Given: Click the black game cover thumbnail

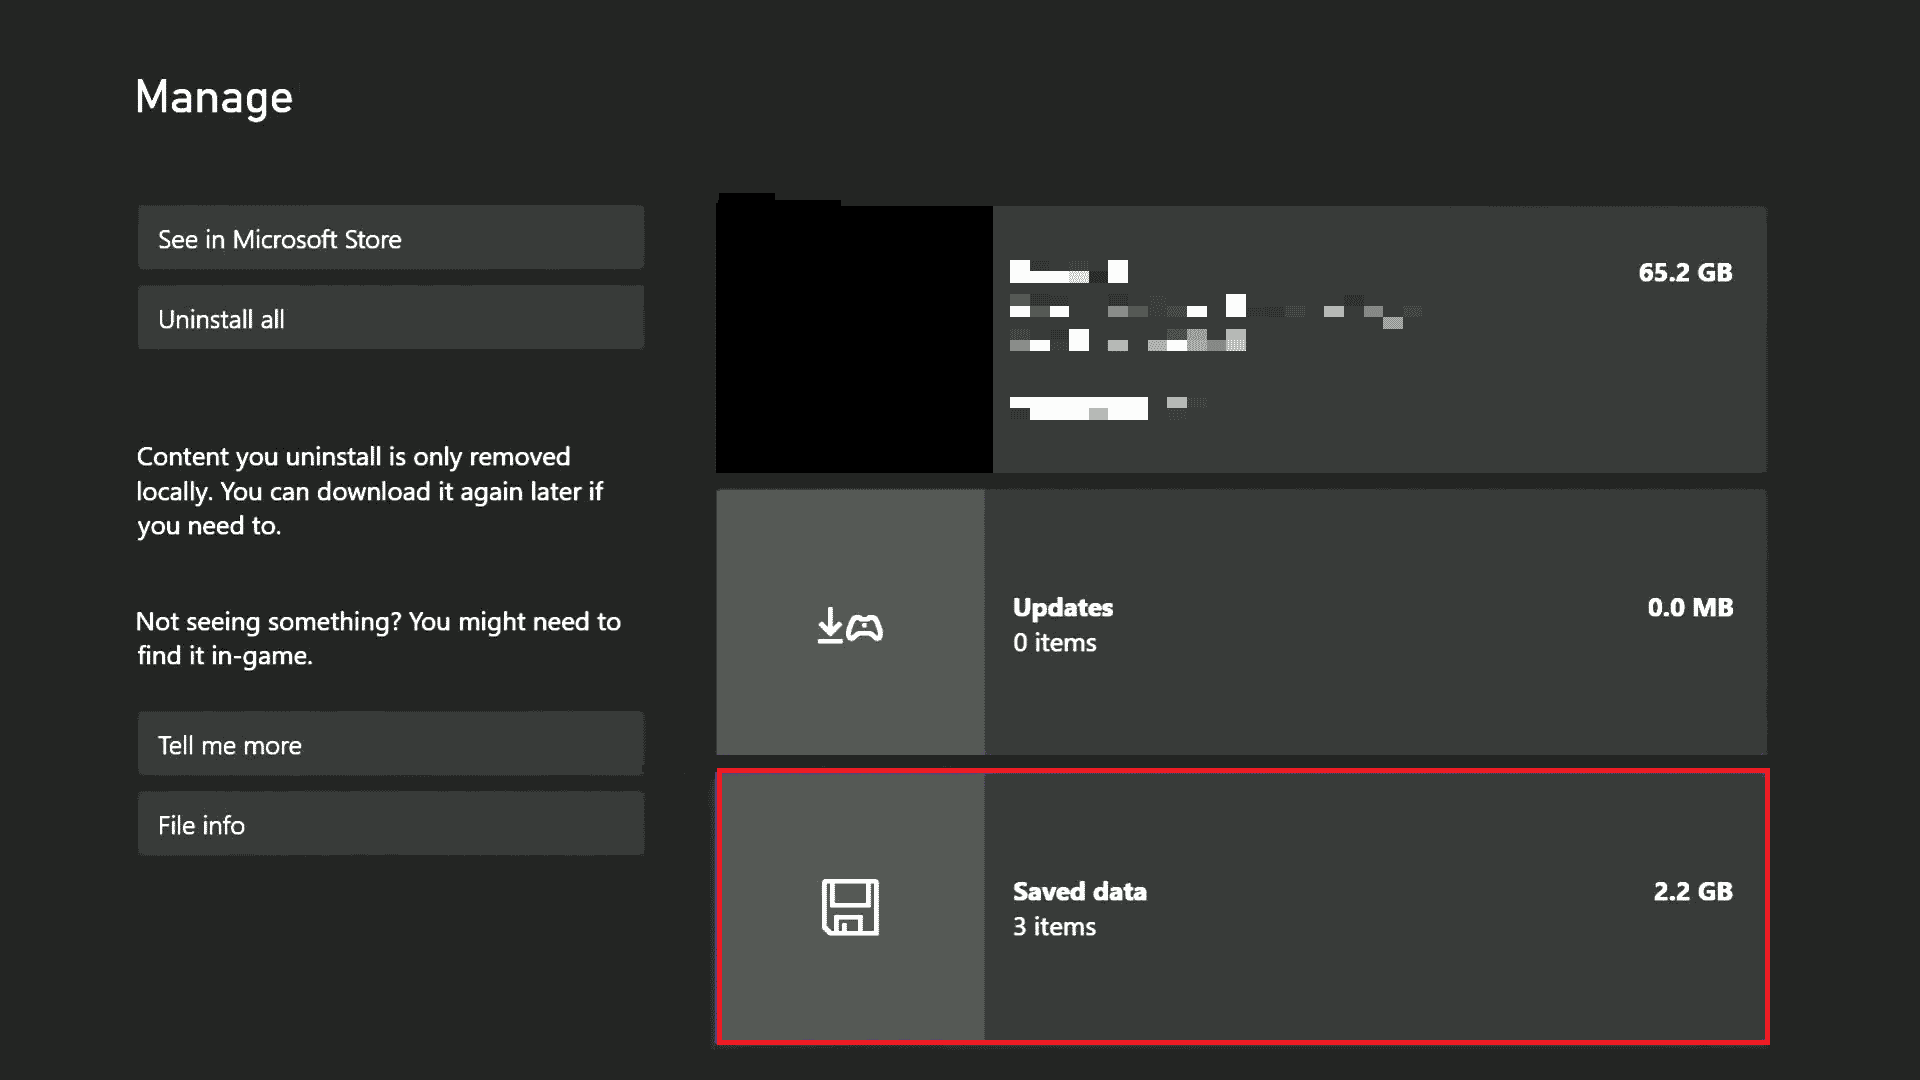Looking at the screenshot, I should (x=854, y=338).
